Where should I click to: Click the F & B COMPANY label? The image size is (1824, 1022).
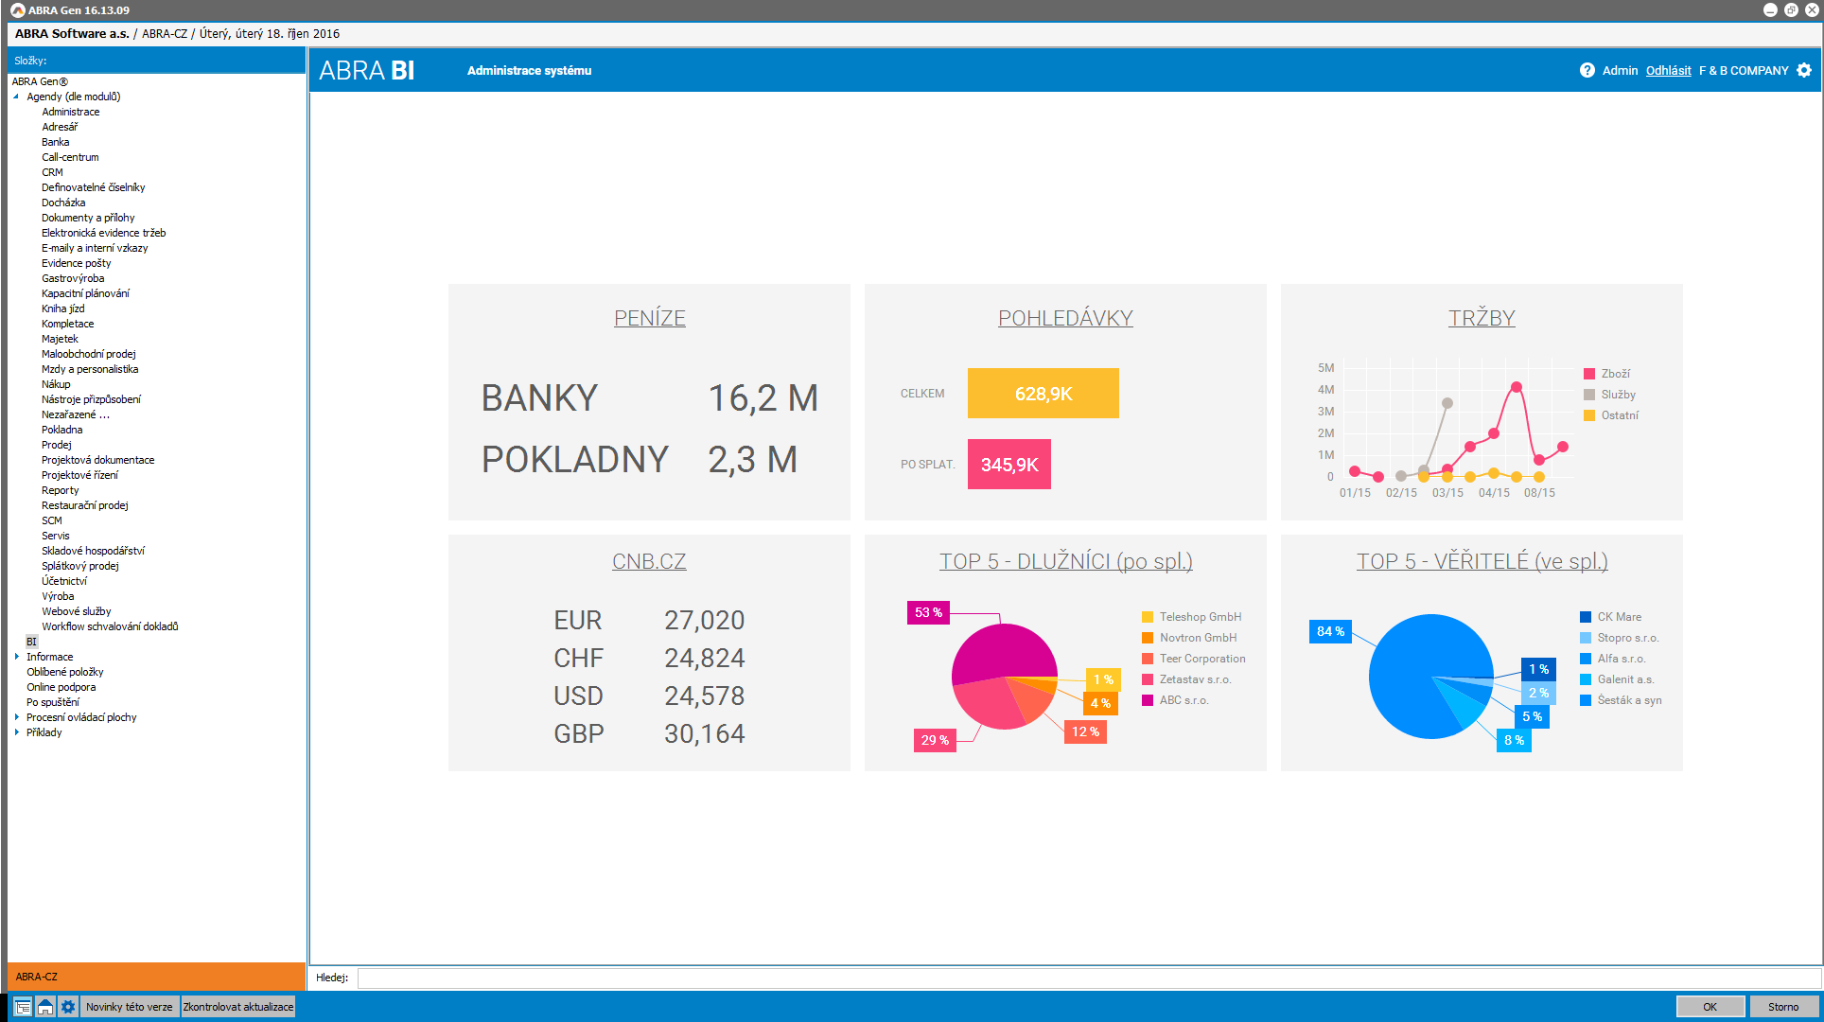[1744, 70]
